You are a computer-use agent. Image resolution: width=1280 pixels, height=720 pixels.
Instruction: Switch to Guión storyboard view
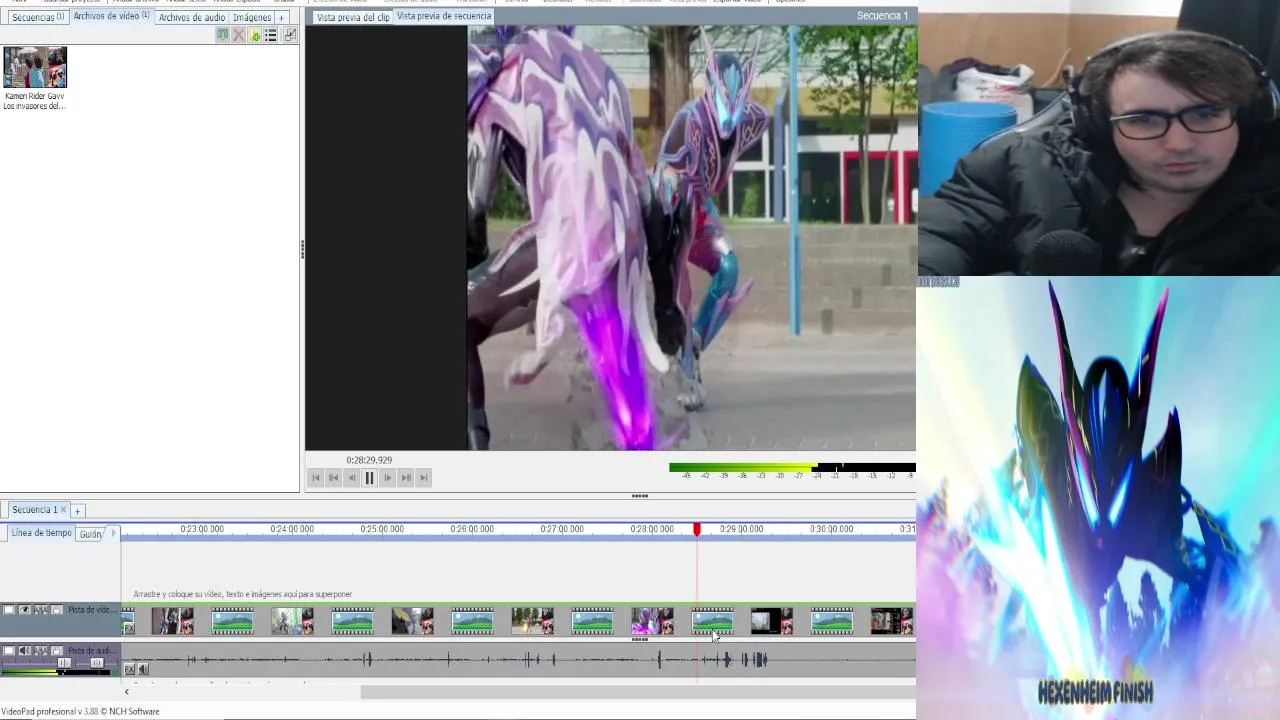(90, 534)
